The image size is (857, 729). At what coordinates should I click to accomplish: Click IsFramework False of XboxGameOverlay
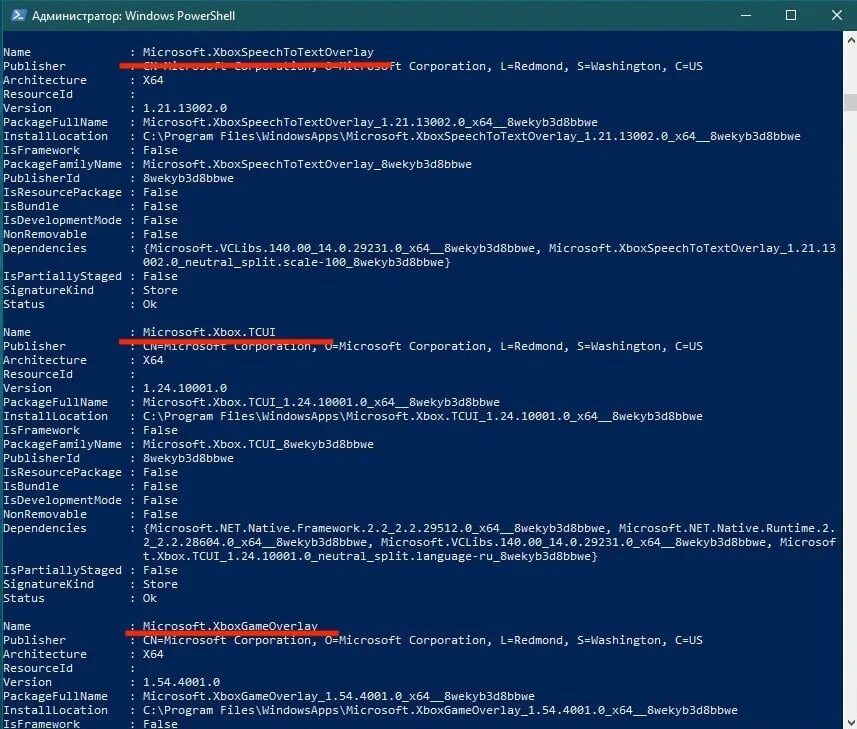pos(160,724)
